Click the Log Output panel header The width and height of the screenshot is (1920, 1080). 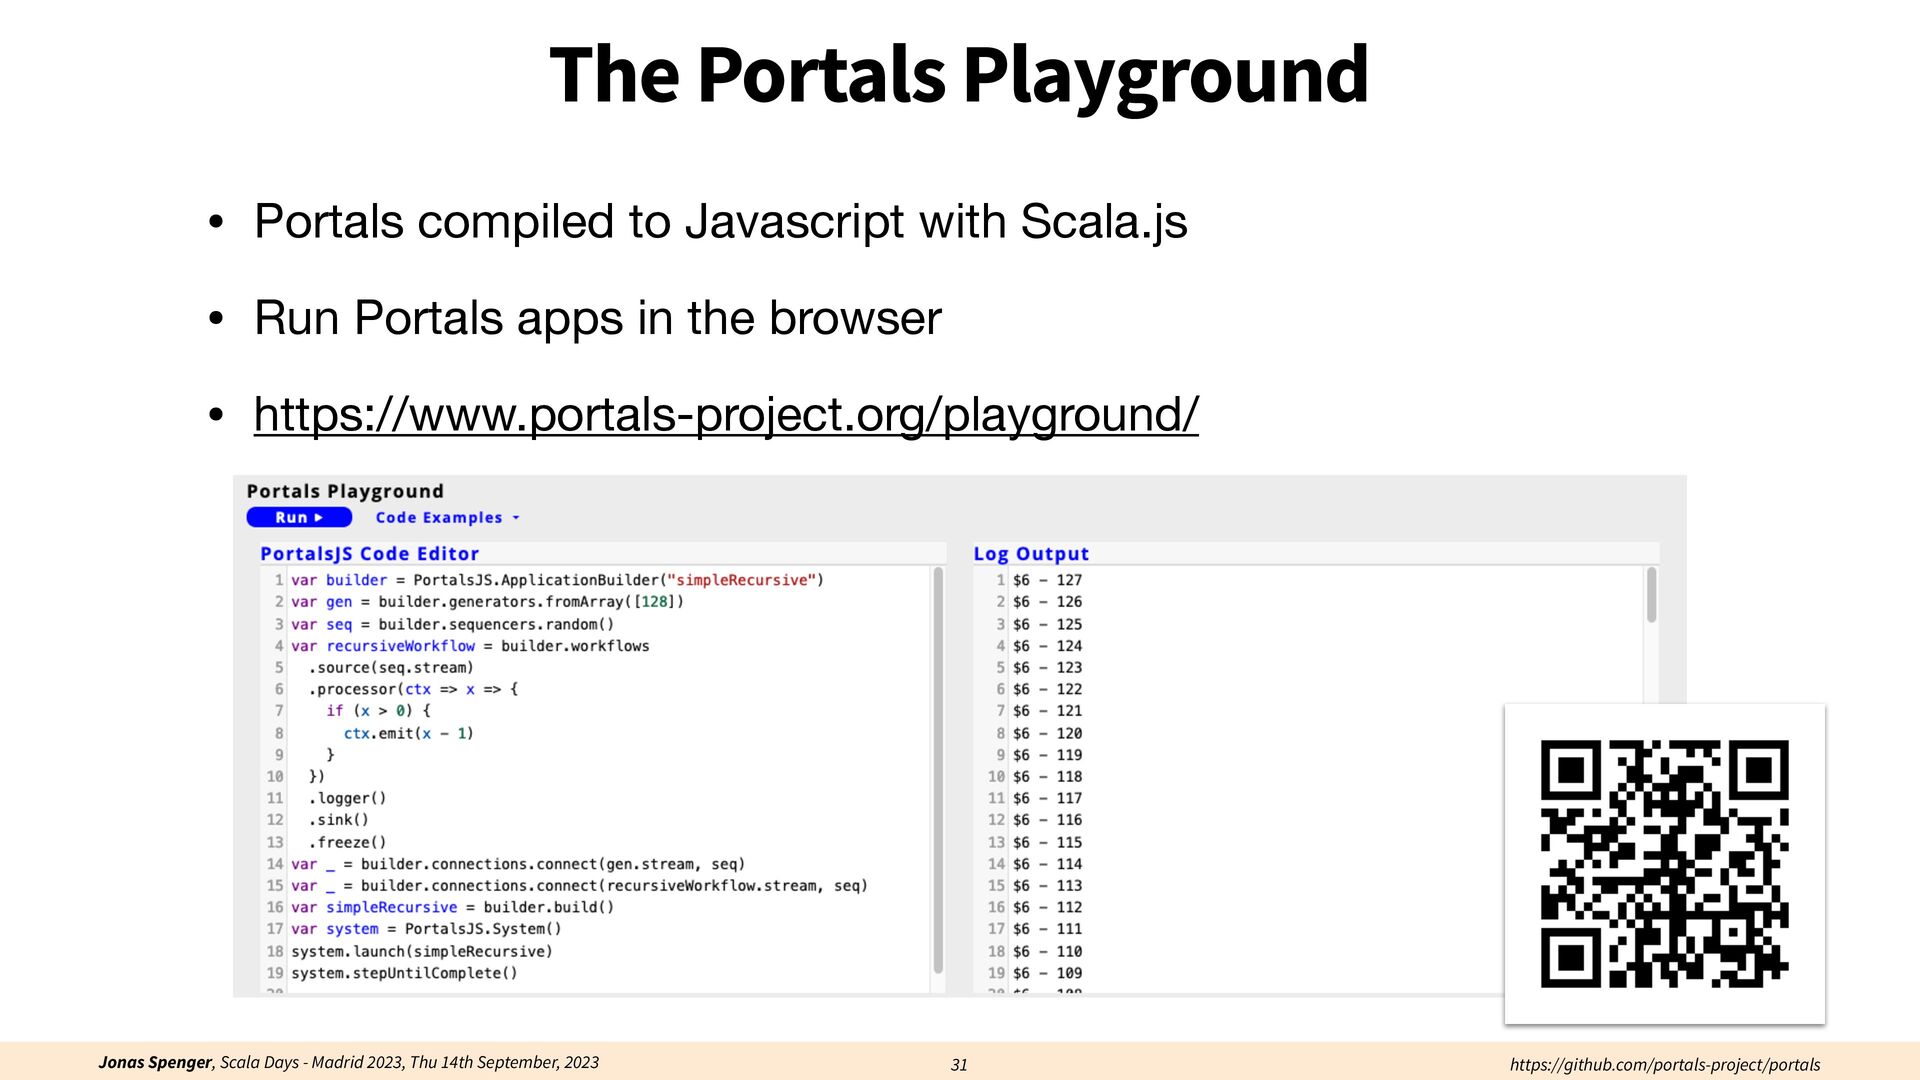(x=1030, y=553)
